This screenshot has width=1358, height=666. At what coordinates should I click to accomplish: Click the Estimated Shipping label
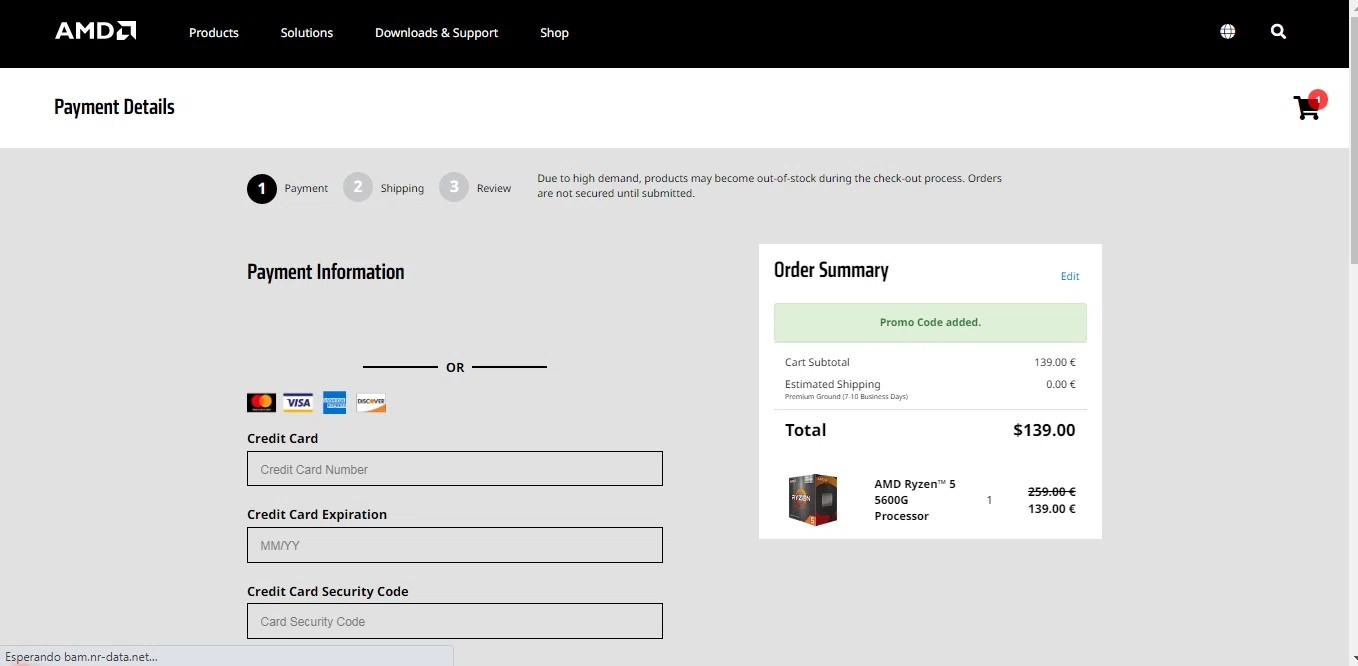(833, 384)
